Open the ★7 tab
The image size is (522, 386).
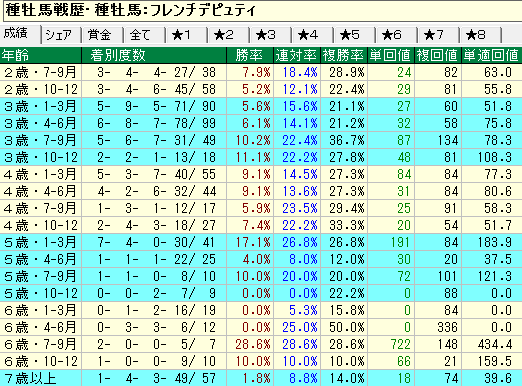(x=438, y=35)
